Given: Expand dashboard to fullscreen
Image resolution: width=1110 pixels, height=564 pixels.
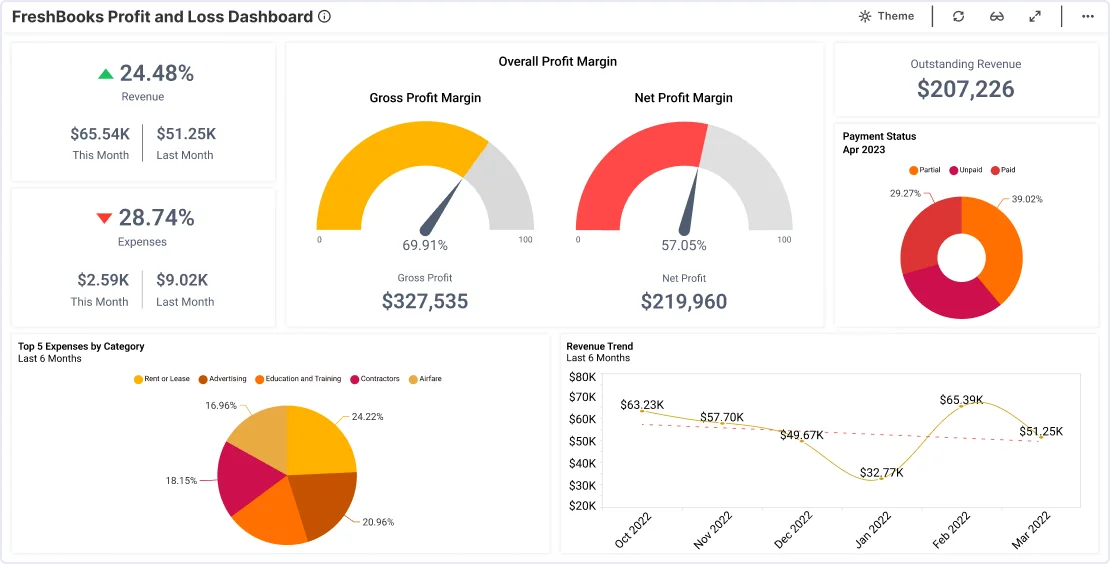Looking at the screenshot, I should click(x=1035, y=16).
